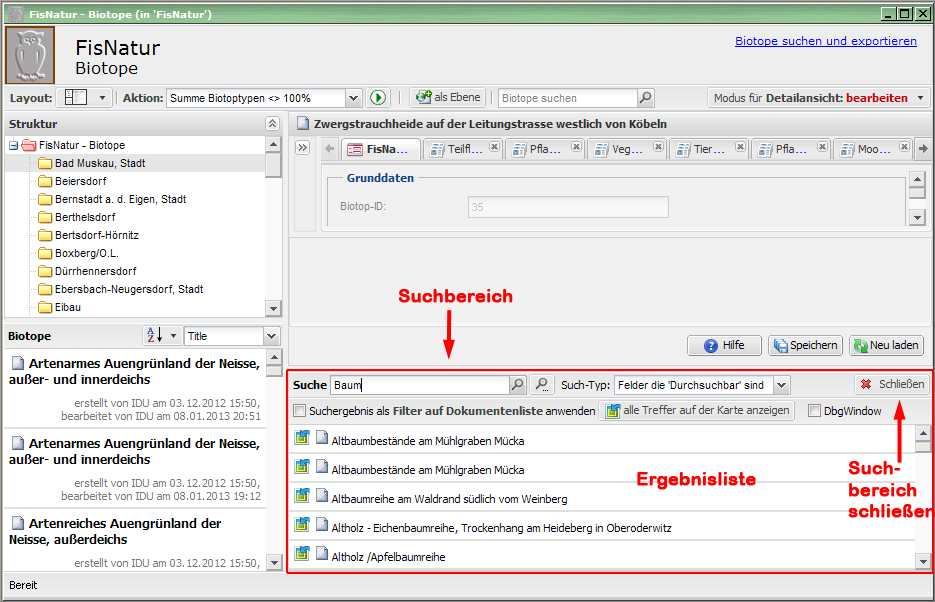Click the sort A-Z icon in Biotope panel
Image resolution: width=935 pixels, height=602 pixels.
click(154, 336)
